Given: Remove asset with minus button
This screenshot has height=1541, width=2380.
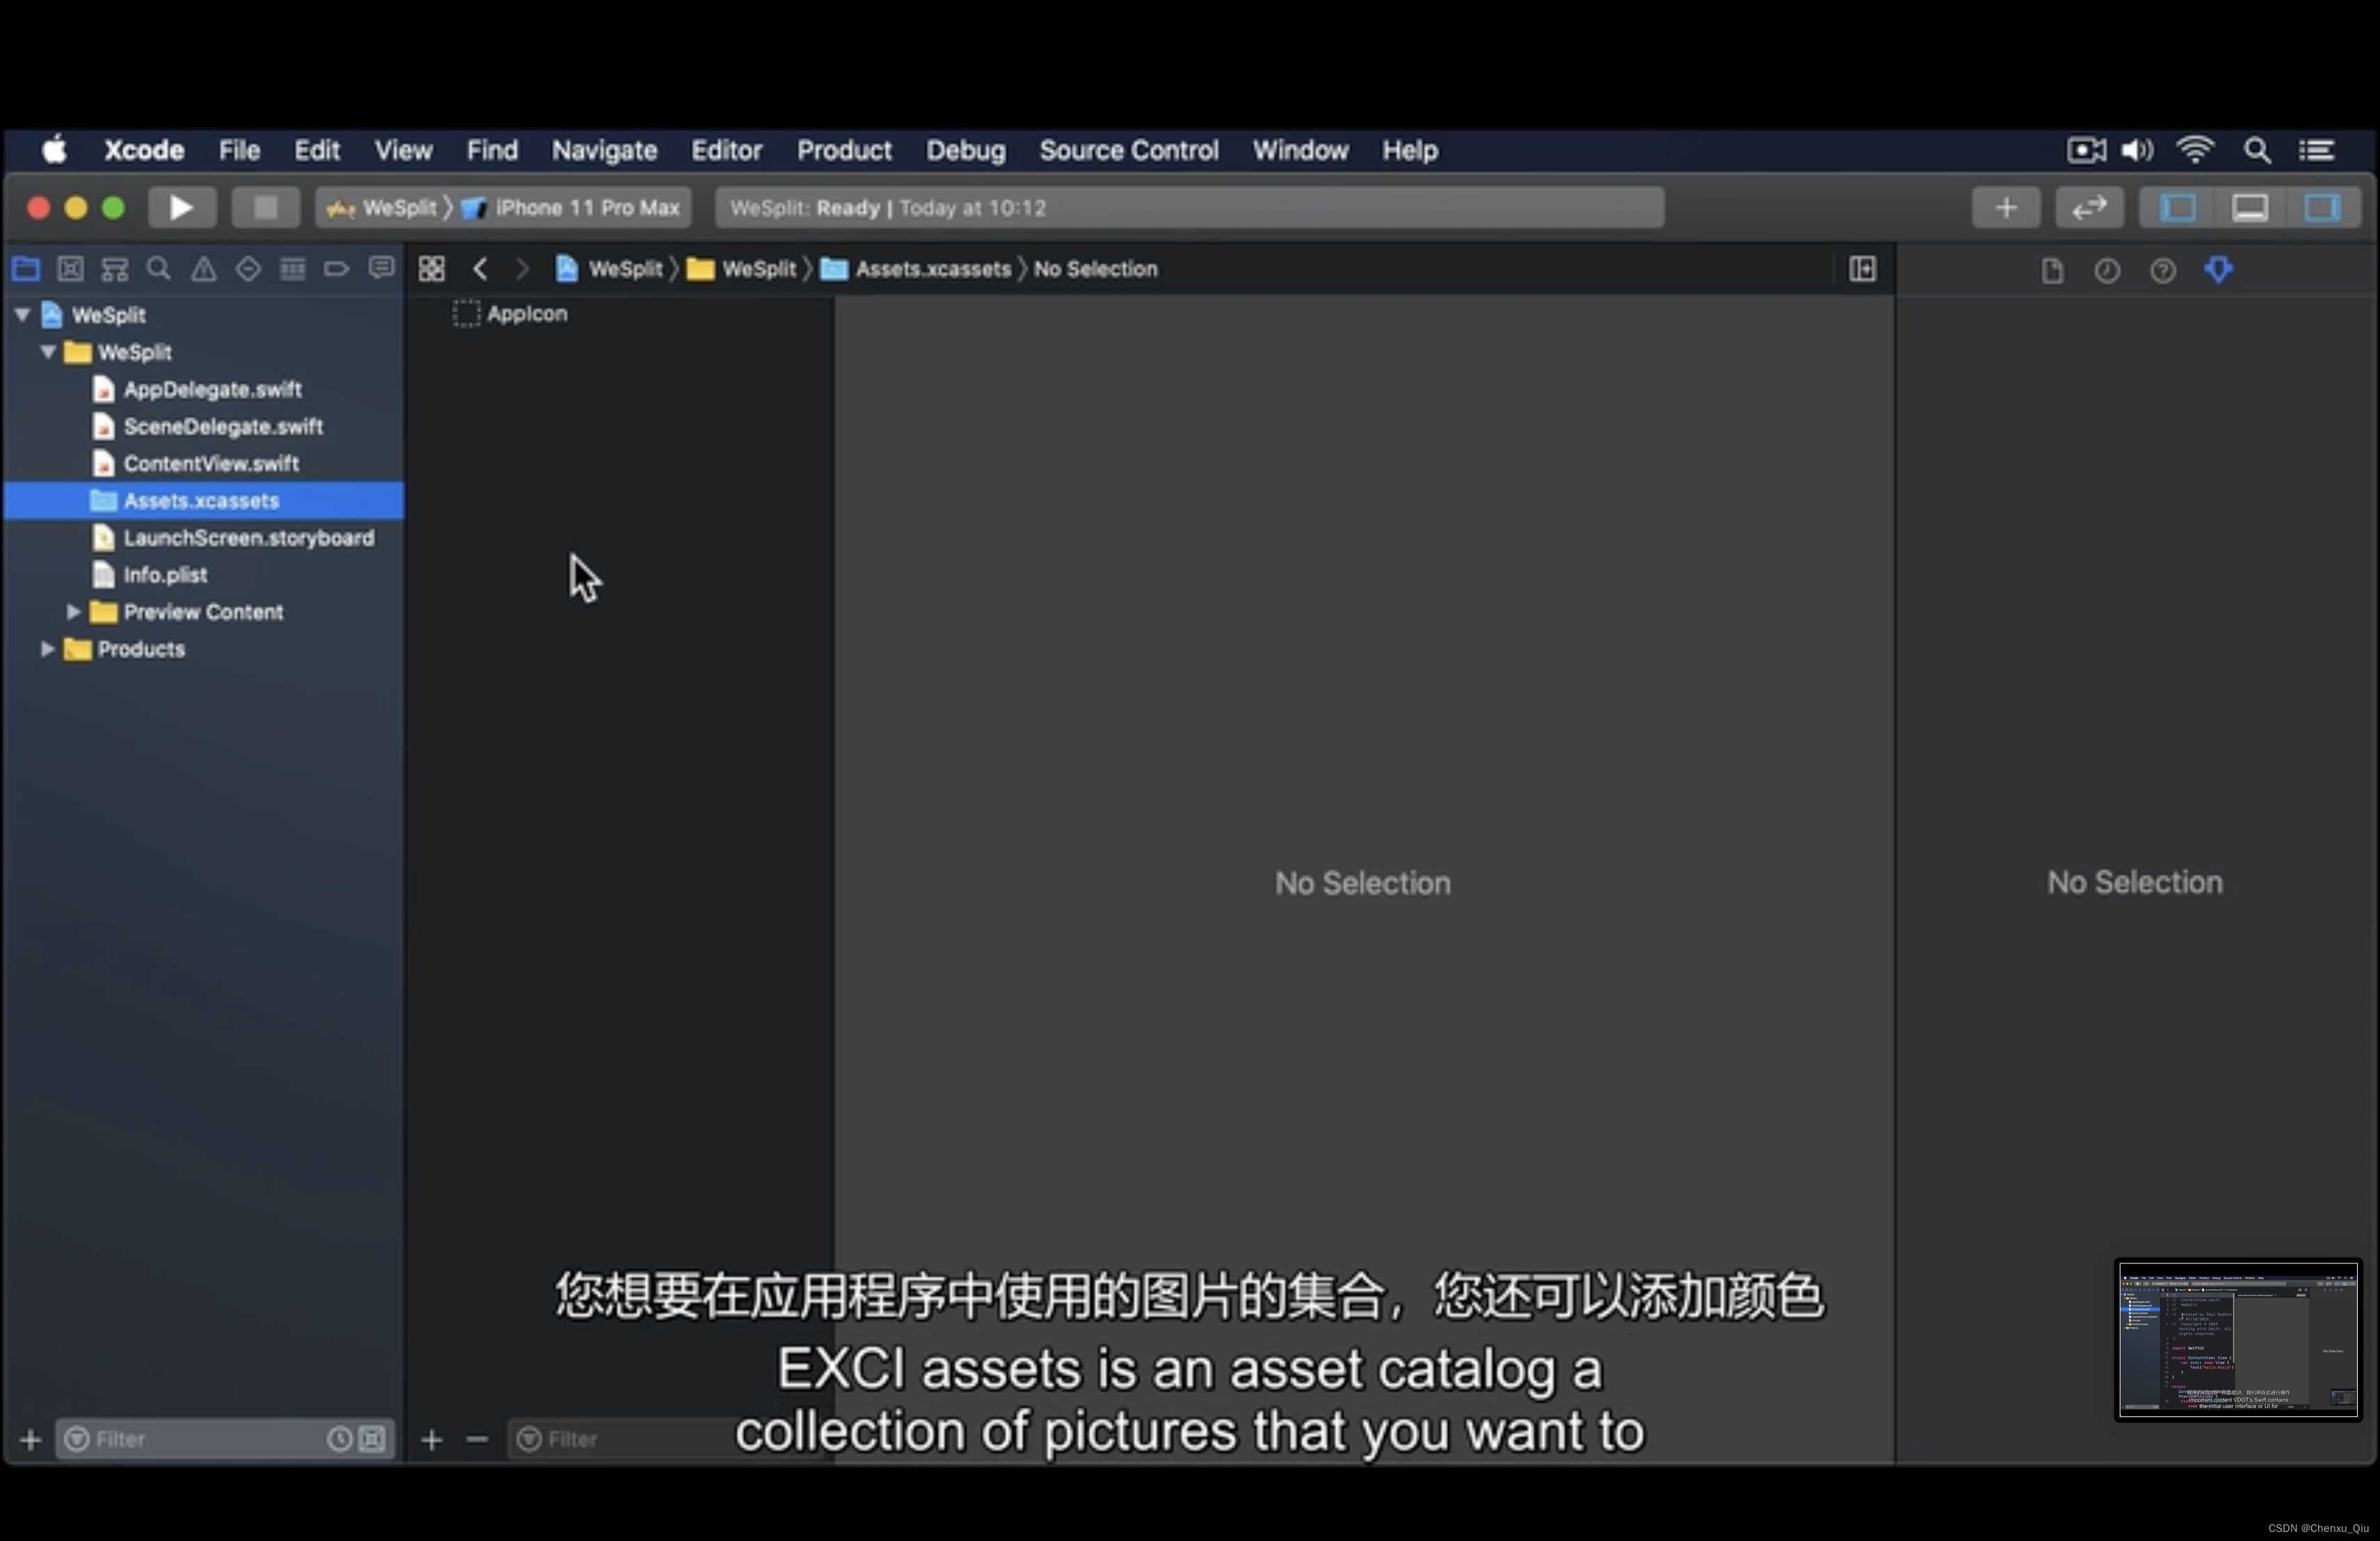Looking at the screenshot, I should [x=477, y=1439].
